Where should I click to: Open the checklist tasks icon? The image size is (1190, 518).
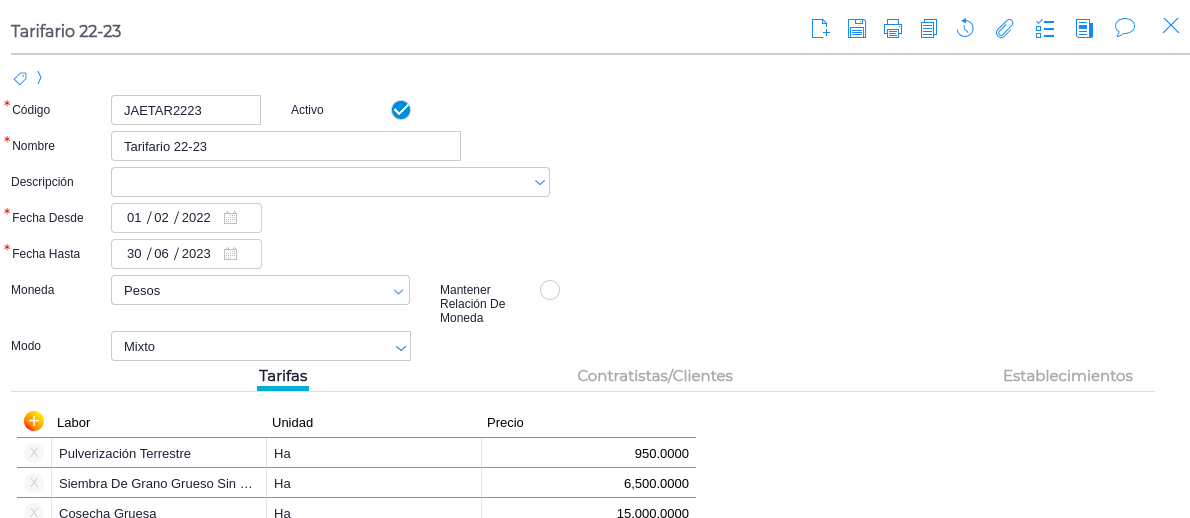point(1045,28)
